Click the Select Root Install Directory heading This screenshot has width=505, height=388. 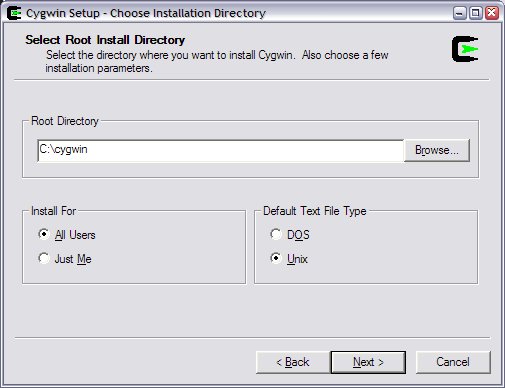click(x=105, y=40)
